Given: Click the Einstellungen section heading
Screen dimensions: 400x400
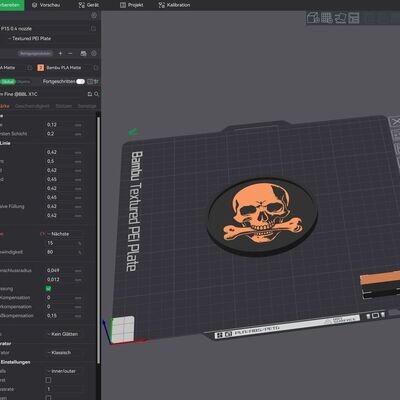Looking at the screenshot, I should [15, 362].
